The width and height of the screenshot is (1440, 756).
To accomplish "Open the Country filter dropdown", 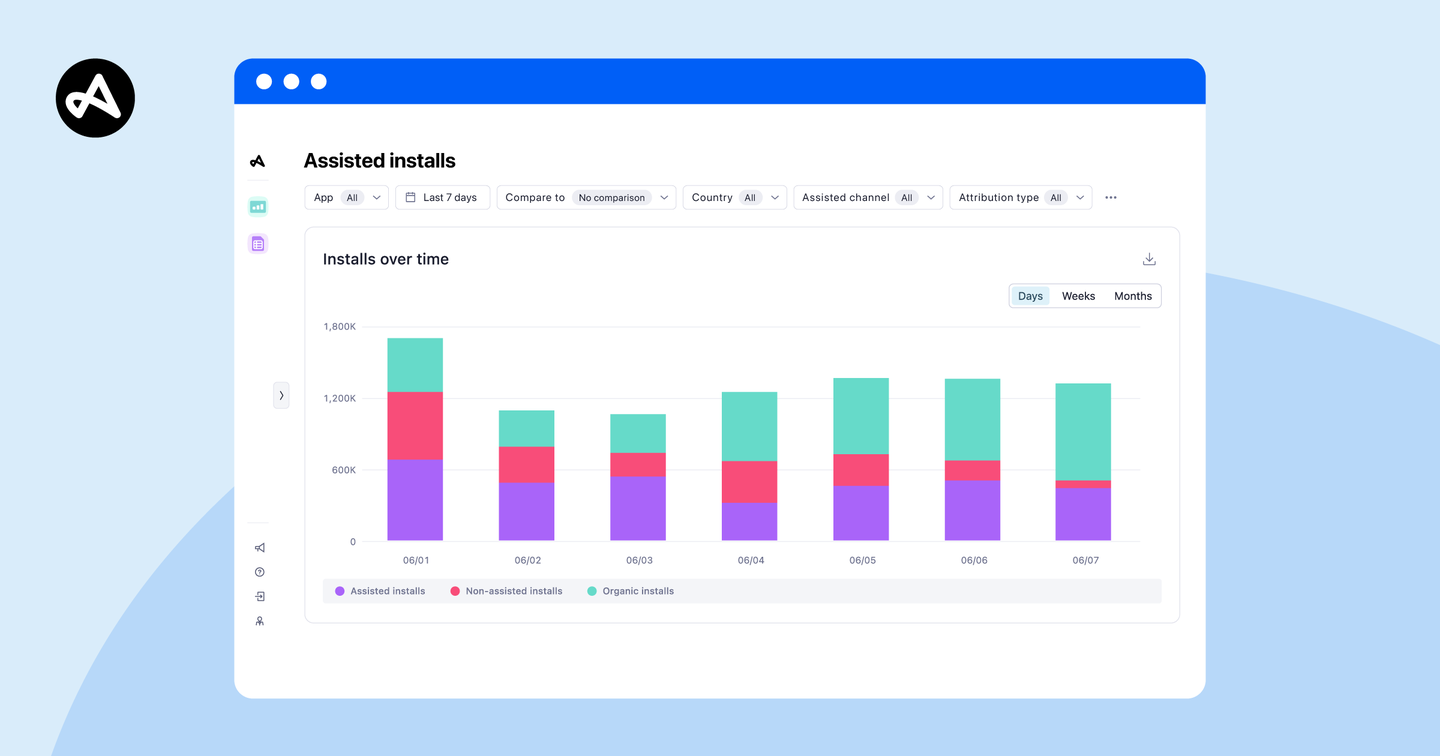I will [x=734, y=197].
